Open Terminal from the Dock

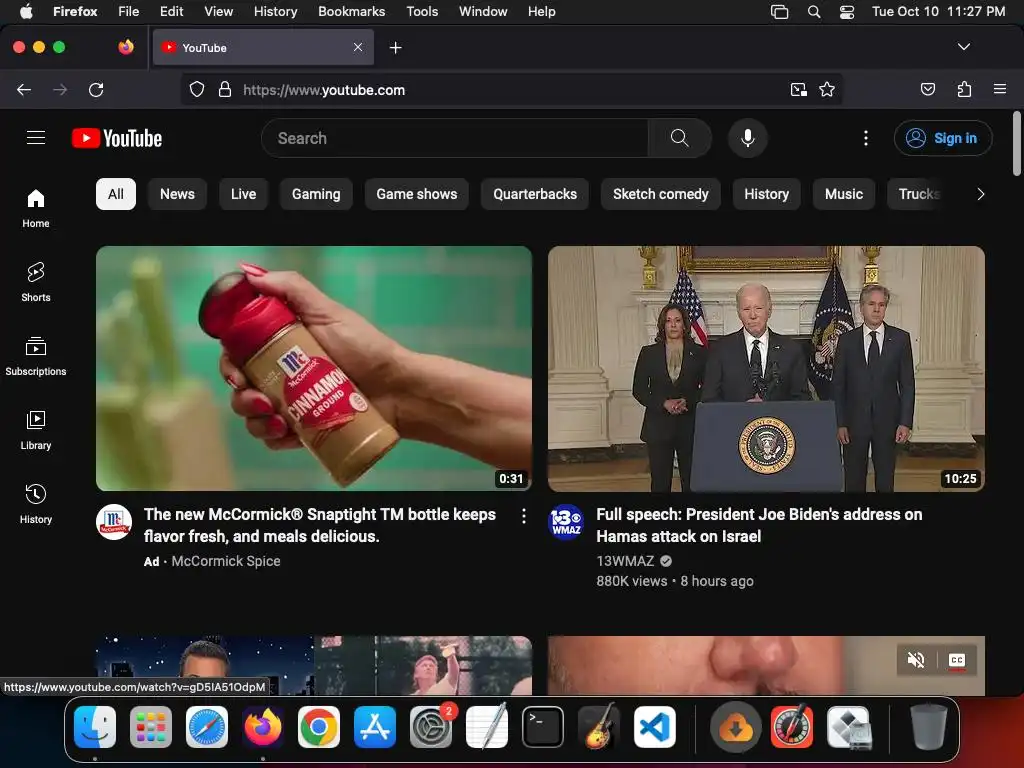point(543,727)
